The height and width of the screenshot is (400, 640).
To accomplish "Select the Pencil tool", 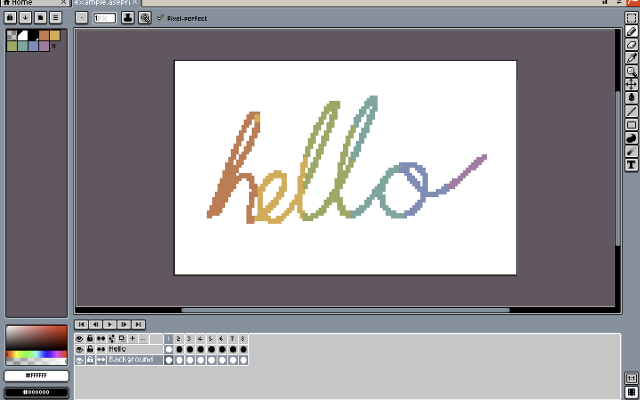I will (631, 31).
